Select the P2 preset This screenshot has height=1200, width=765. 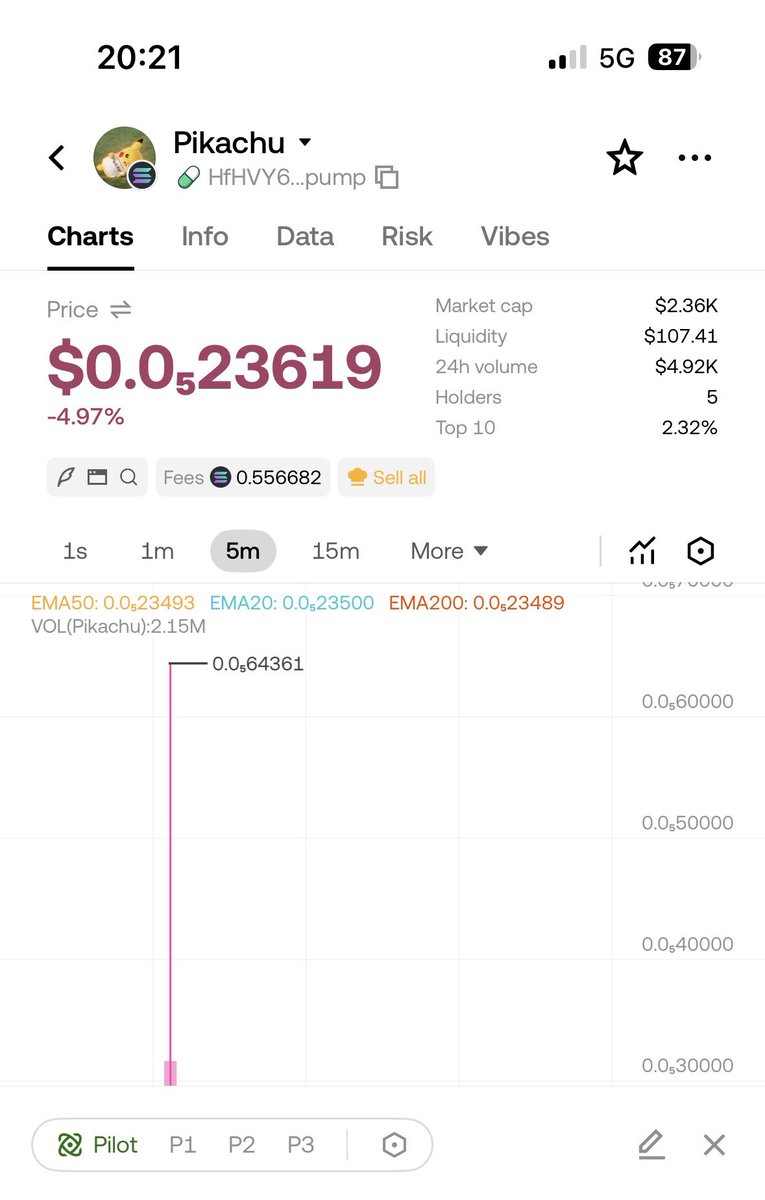pyautogui.click(x=241, y=1145)
